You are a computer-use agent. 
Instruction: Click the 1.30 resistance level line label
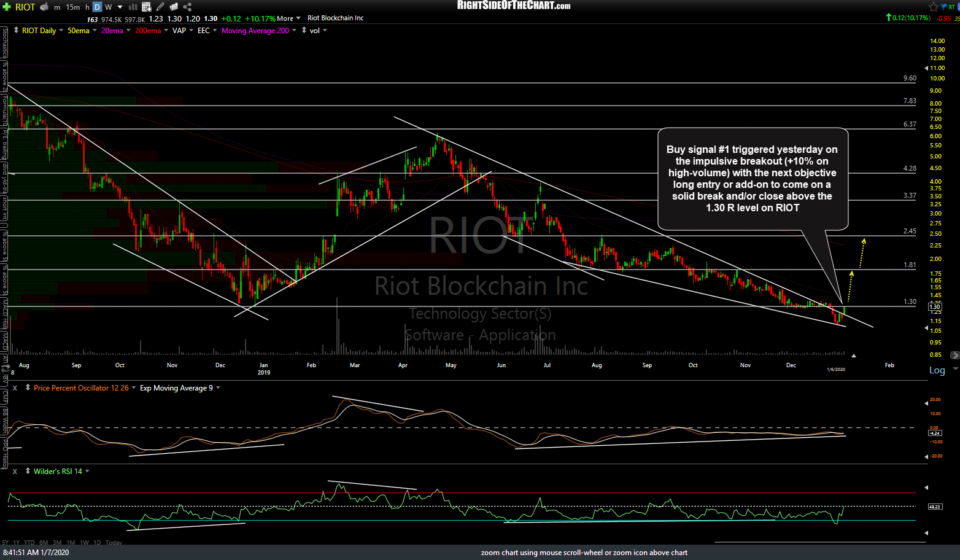pos(909,301)
